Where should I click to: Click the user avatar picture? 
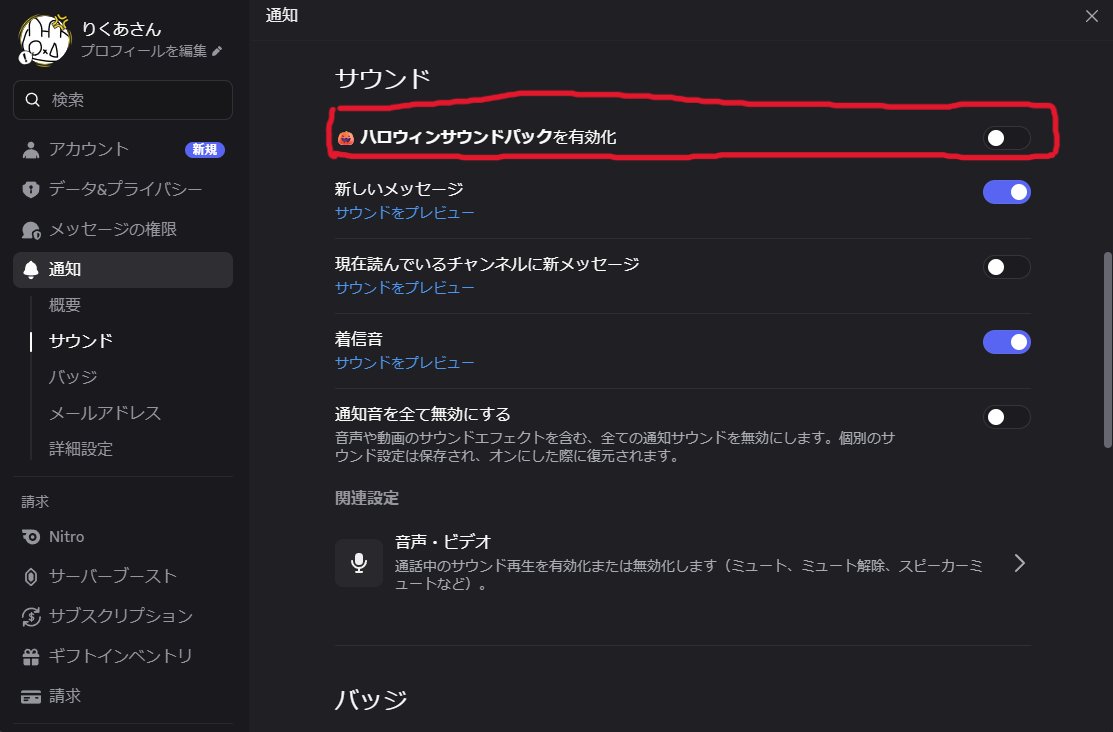pos(44,40)
